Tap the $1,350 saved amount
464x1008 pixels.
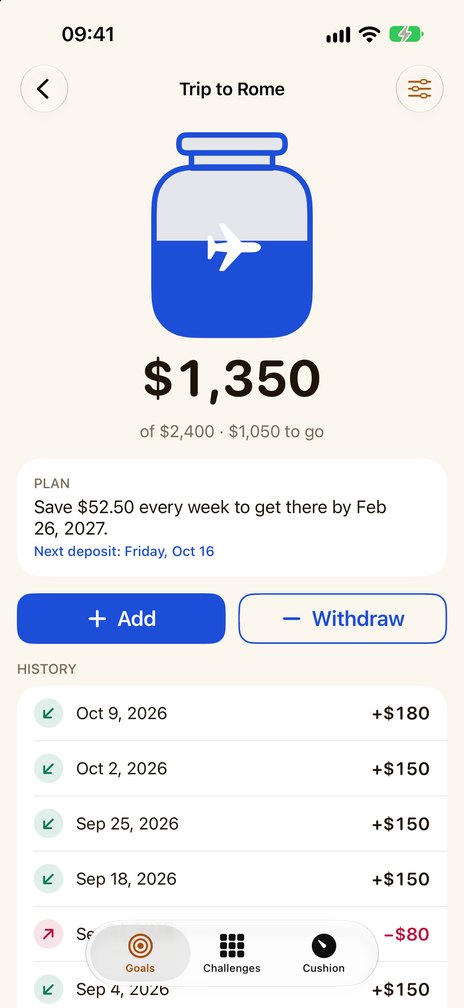click(x=232, y=380)
